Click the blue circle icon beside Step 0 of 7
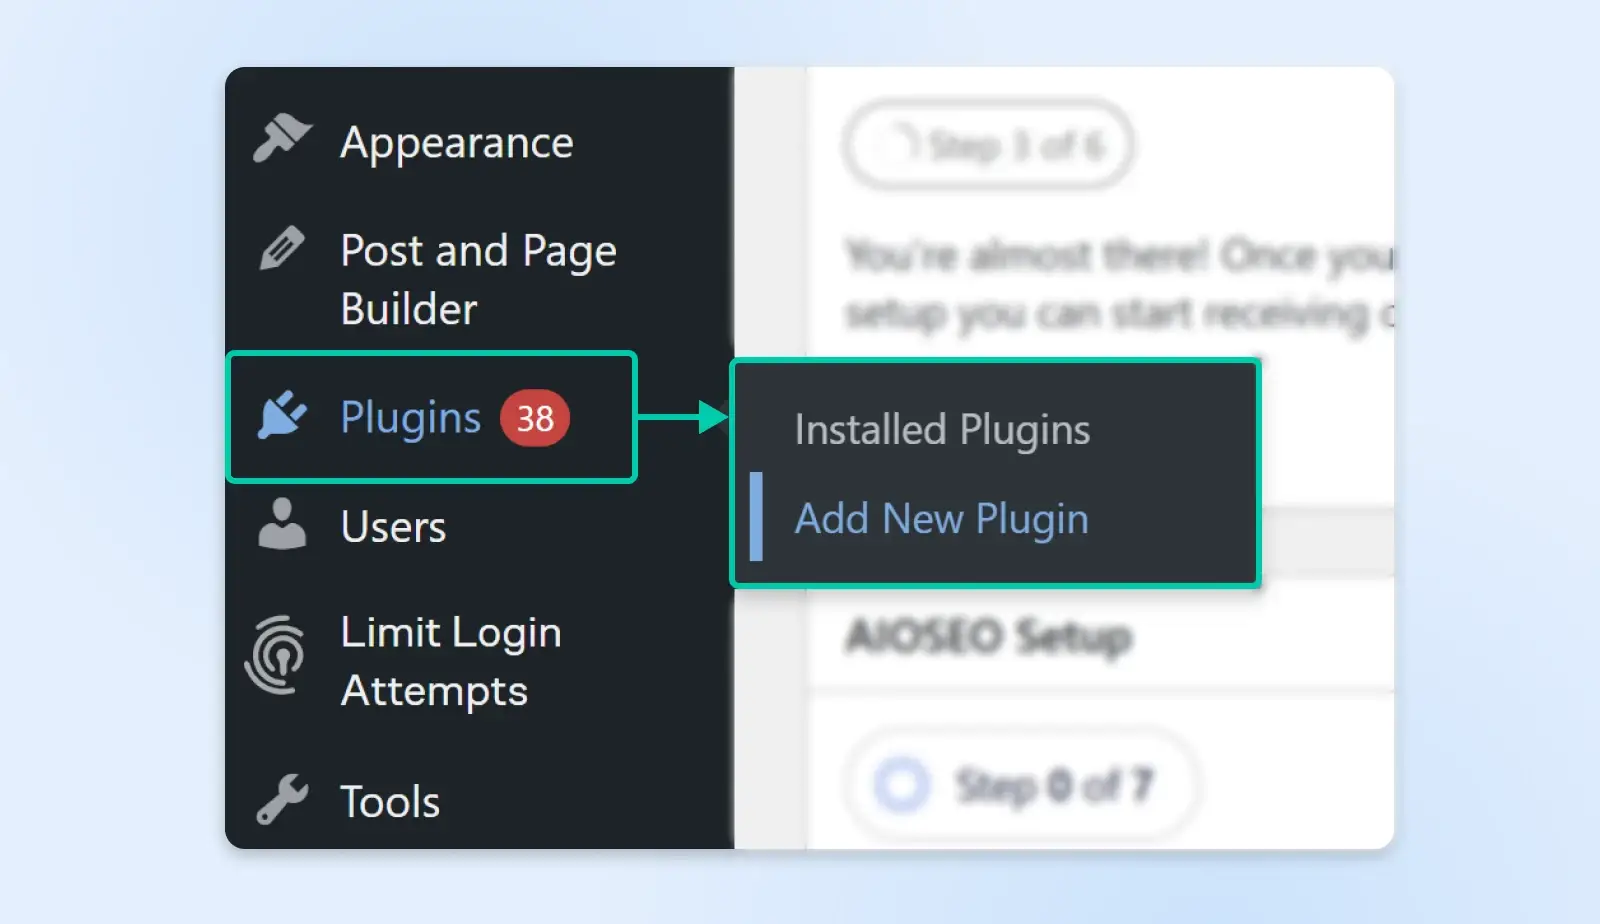Viewport: 1600px width, 924px height. click(x=902, y=785)
